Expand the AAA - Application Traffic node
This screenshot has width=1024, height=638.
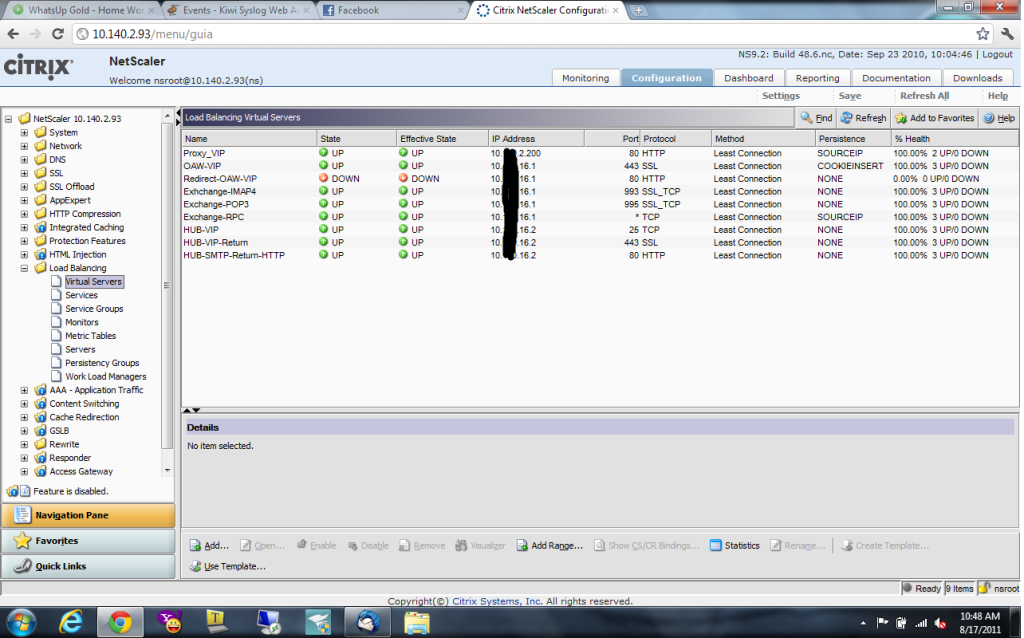[x=24, y=390]
